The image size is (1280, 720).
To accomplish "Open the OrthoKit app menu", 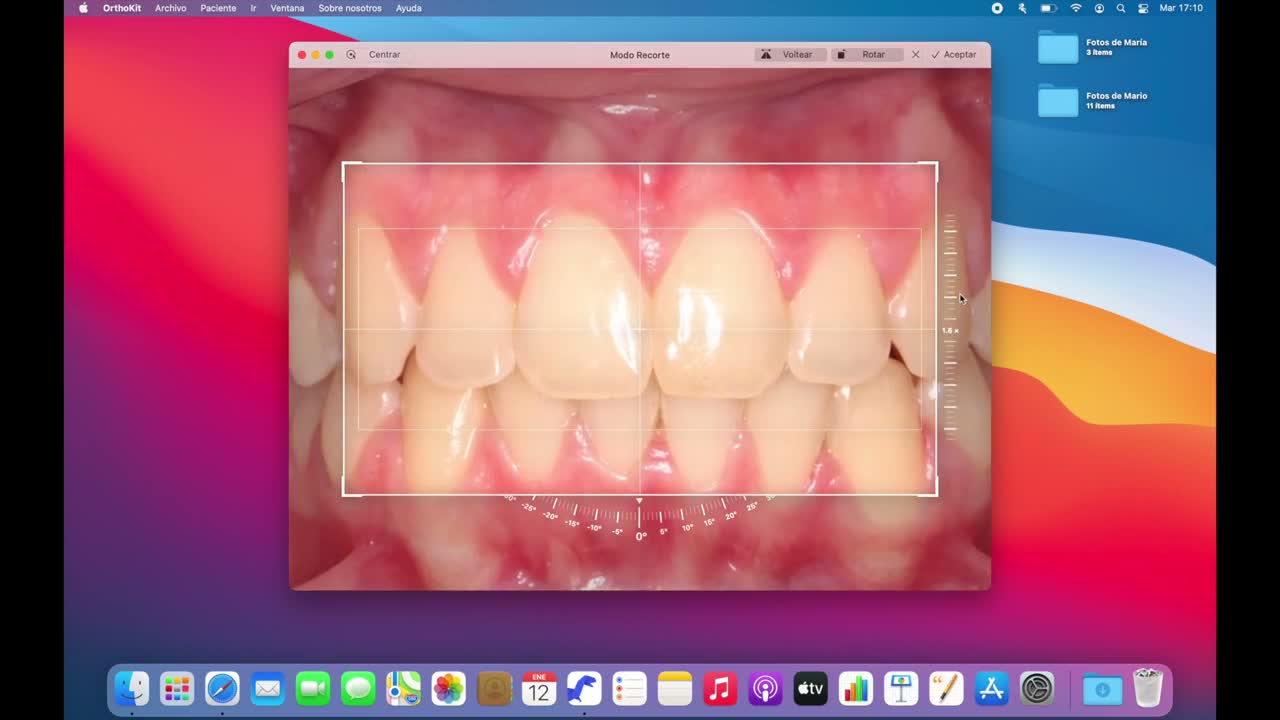I will pos(122,8).
